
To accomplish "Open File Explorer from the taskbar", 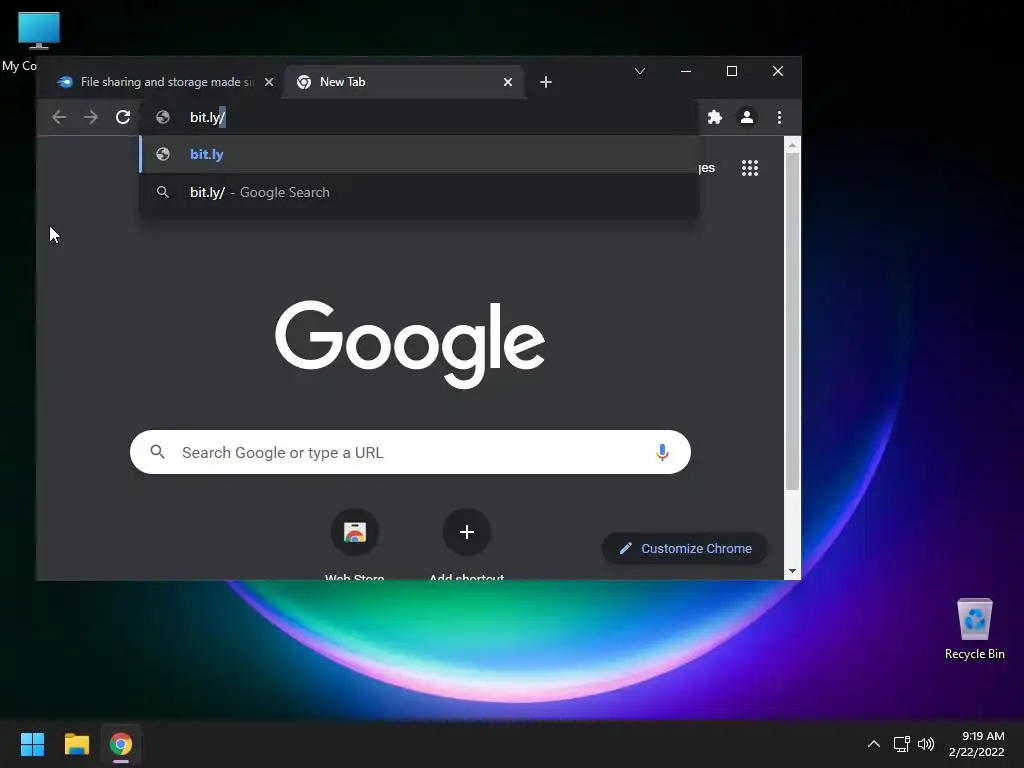I will click(76, 744).
